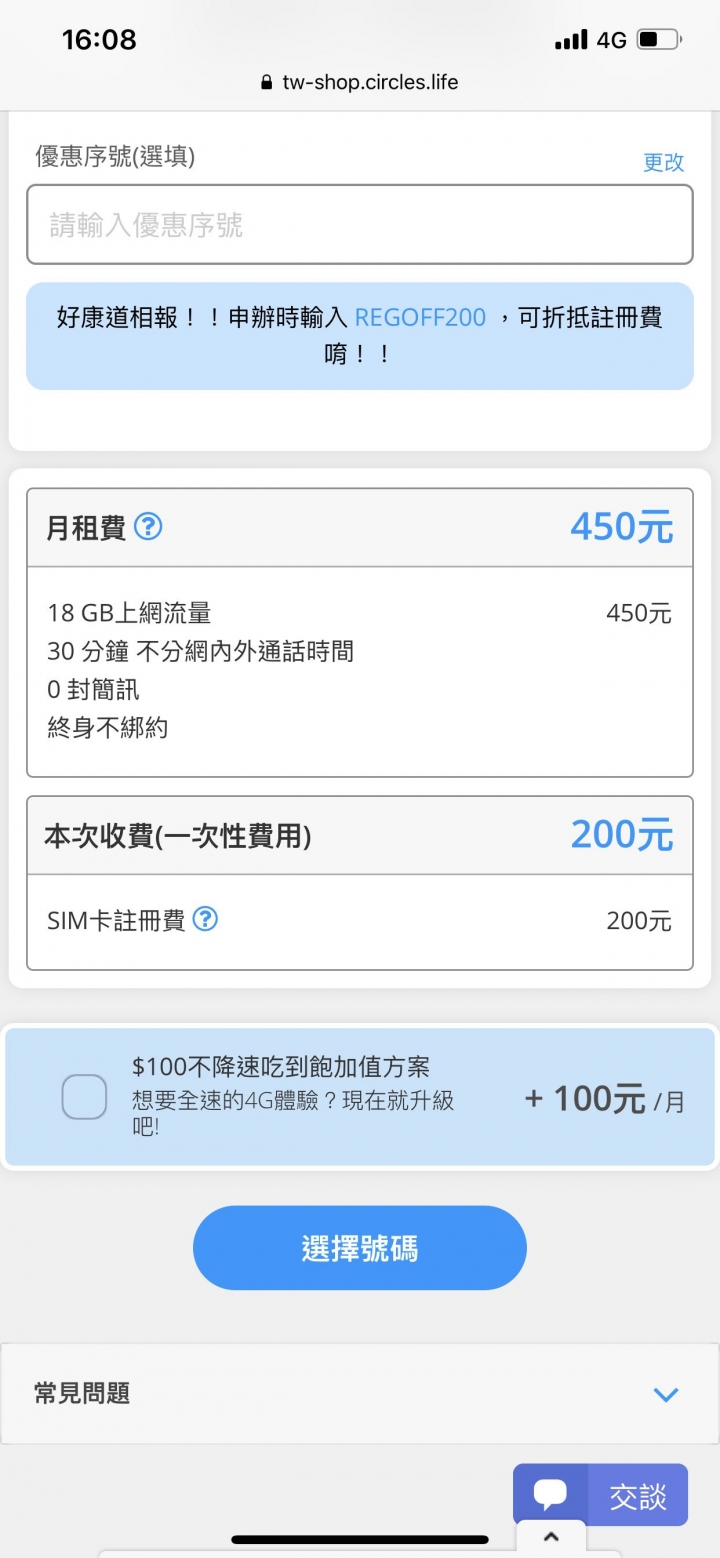Open the 常見問題 accordion row
This screenshot has width=720, height=1558.
[x=360, y=1393]
